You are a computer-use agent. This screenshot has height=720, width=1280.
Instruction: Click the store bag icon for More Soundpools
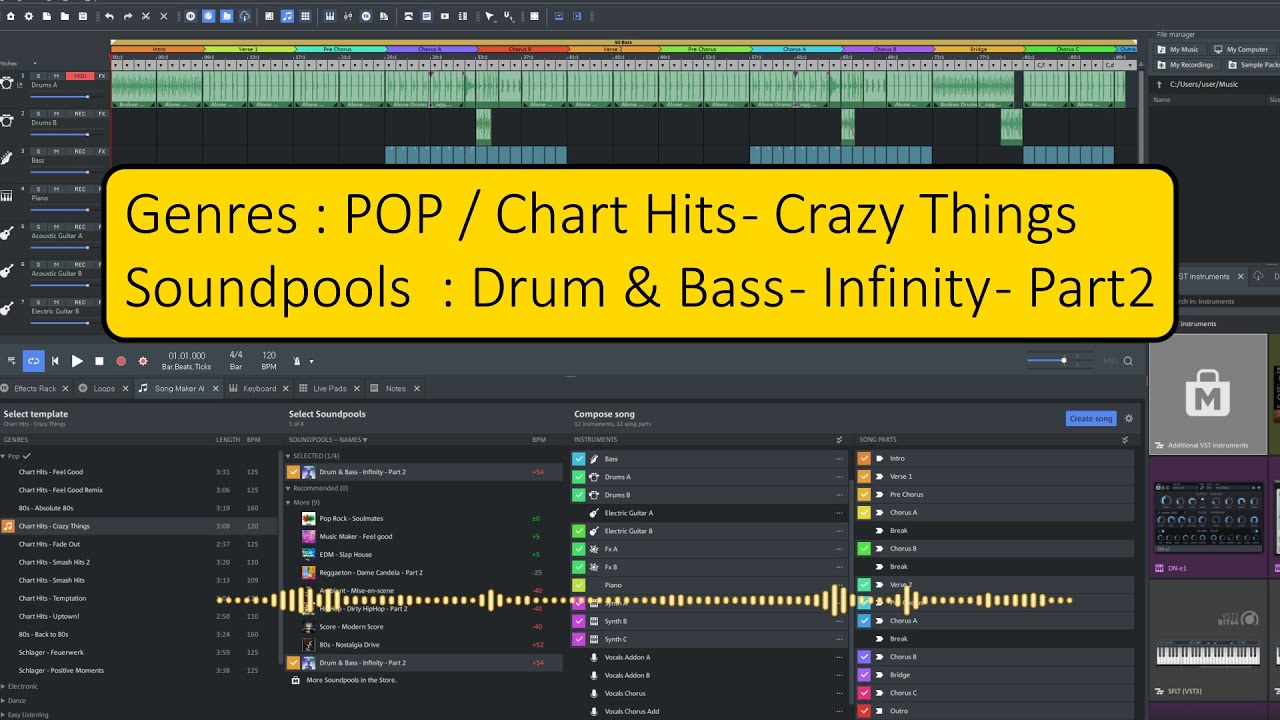click(x=295, y=680)
